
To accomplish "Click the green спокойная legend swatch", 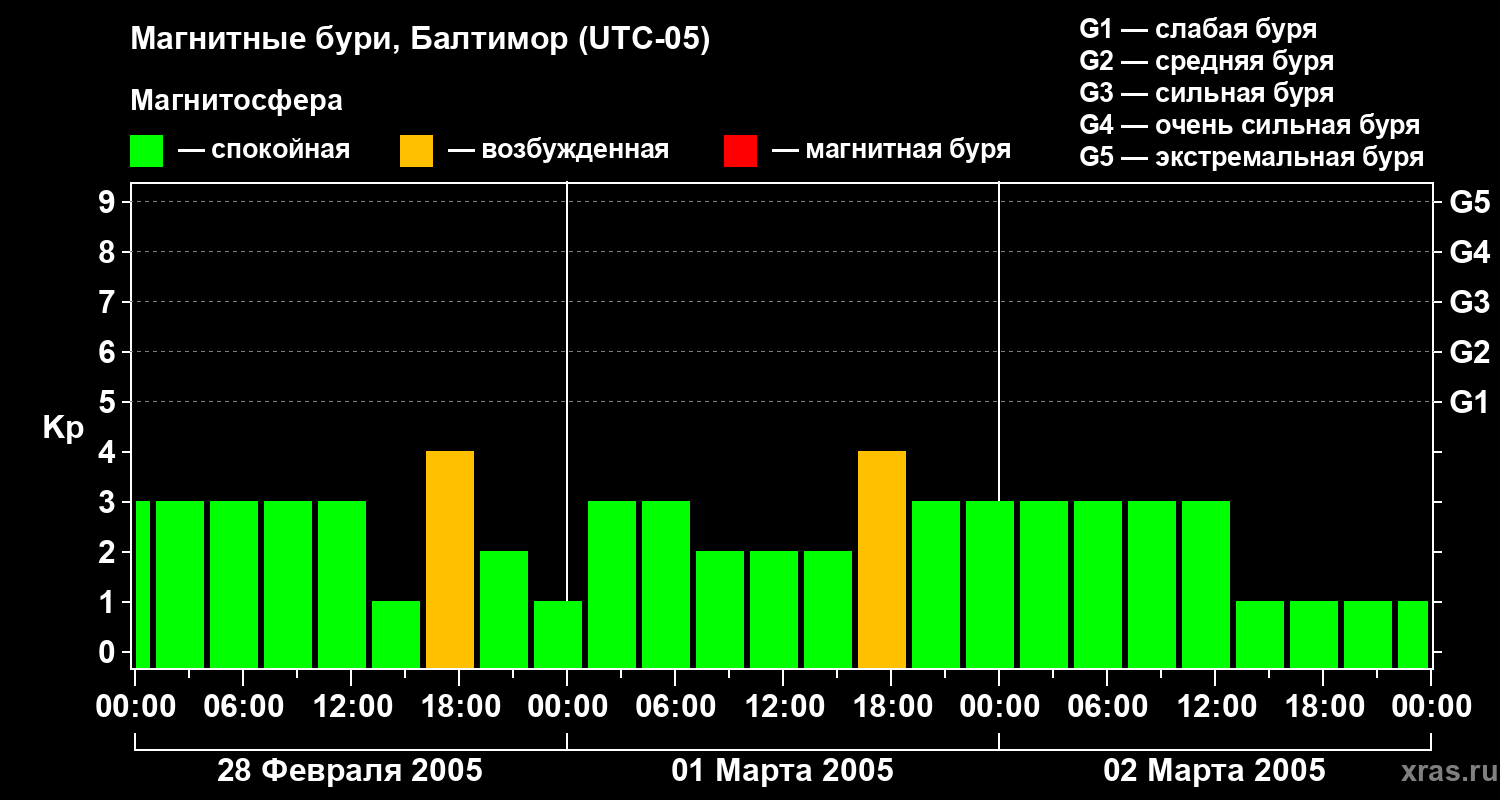I will [x=146, y=151].
